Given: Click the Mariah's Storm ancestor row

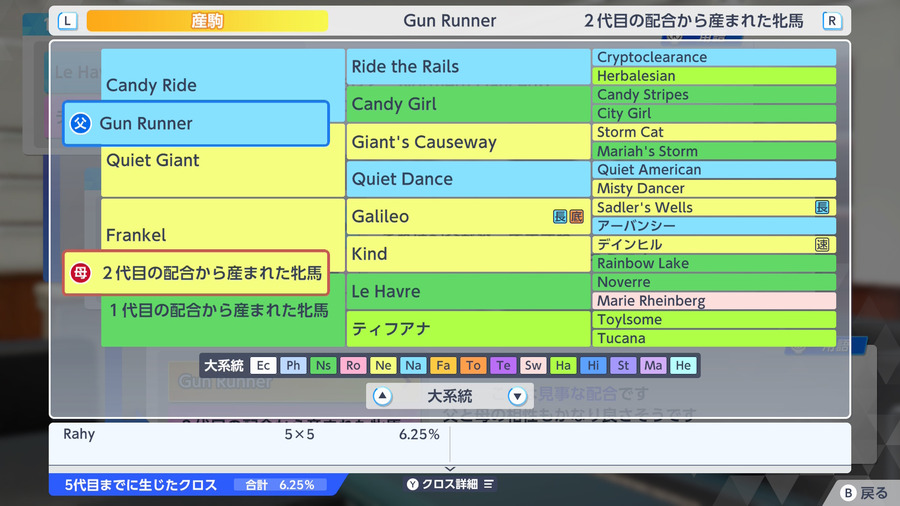Looking at the screenshot, I should (x=714, y=151).
